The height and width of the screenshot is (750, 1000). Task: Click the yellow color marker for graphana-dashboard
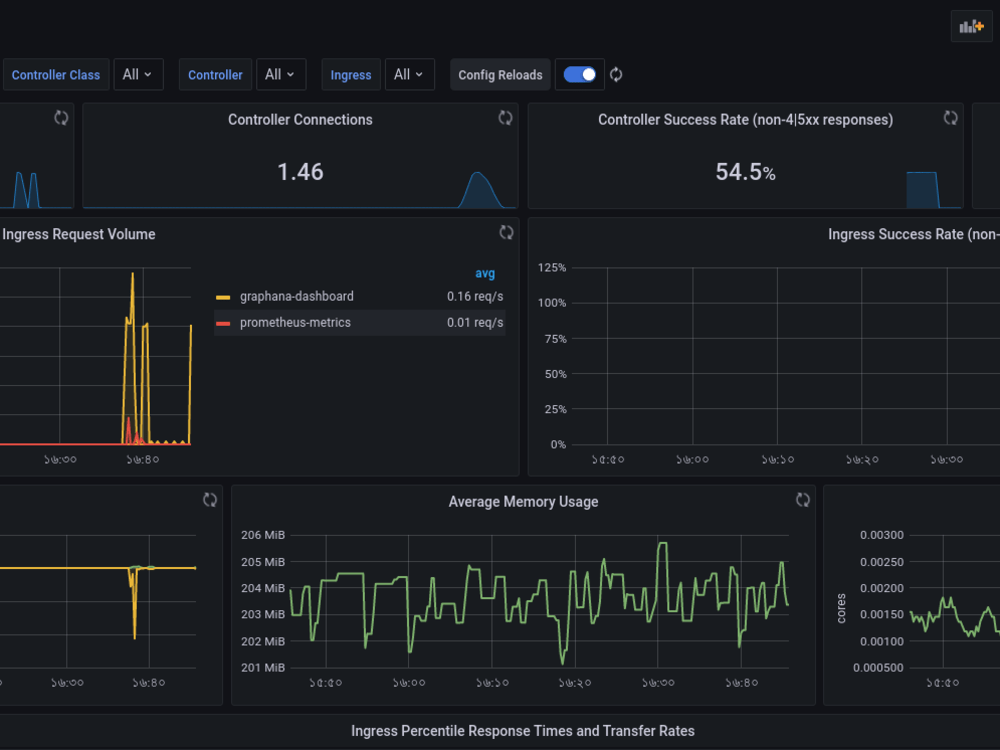tap(222, 296)
